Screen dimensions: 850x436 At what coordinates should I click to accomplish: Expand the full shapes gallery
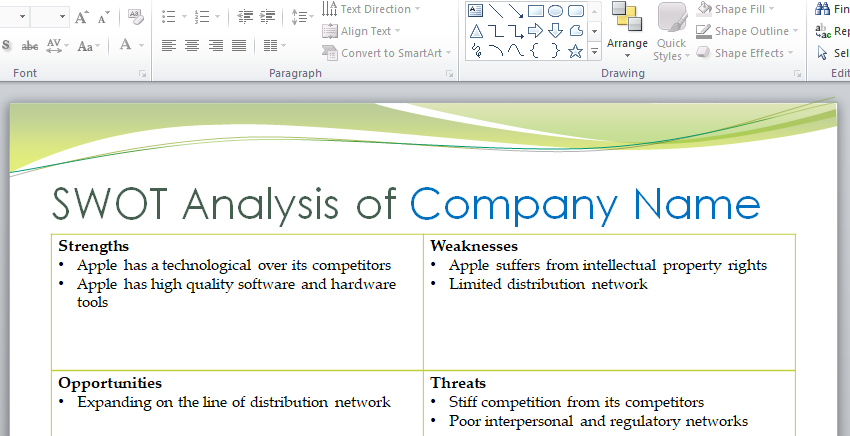click(595, 52)
